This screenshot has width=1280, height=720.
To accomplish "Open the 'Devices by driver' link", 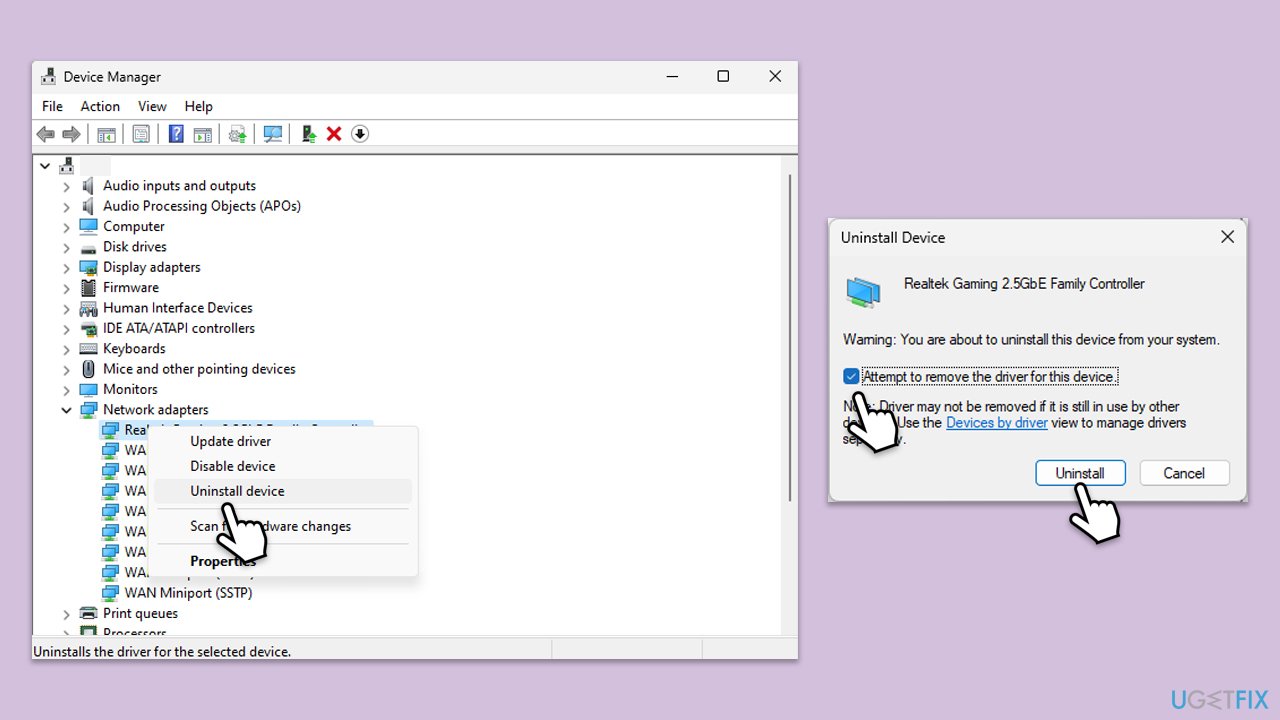I will point(997,423).
